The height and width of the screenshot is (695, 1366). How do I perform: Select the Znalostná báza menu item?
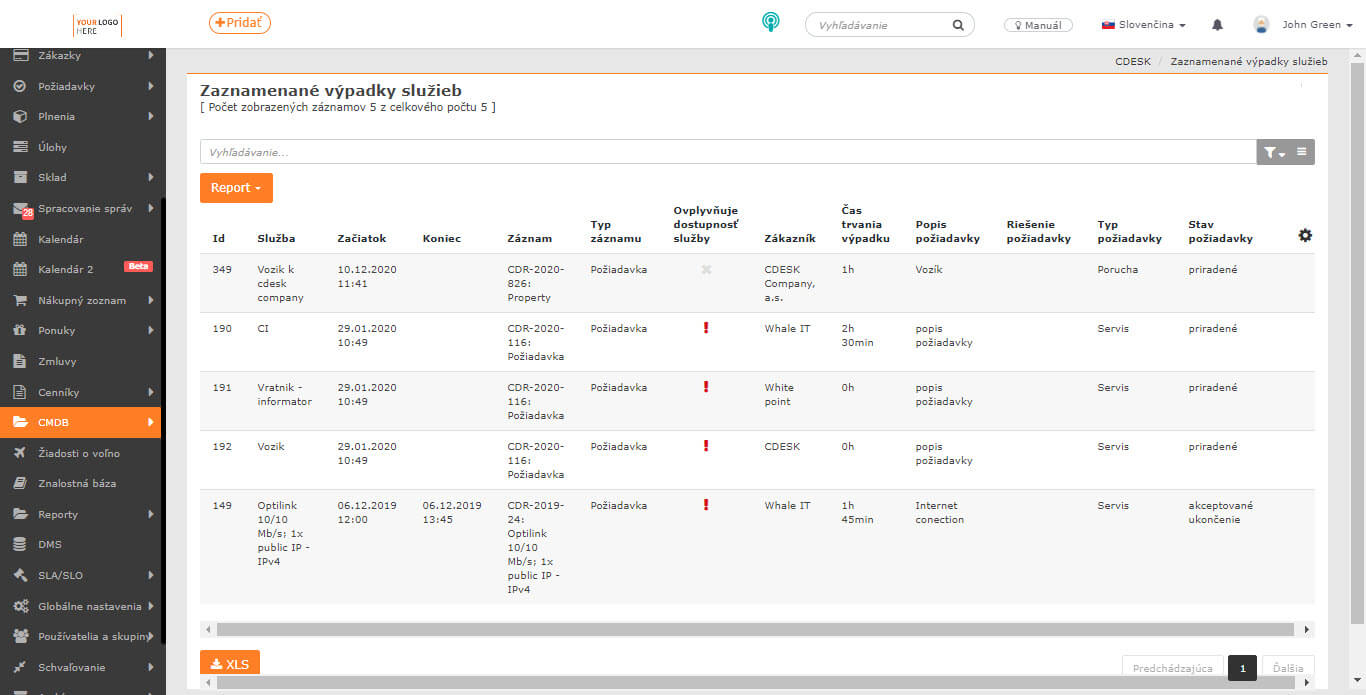(77, 483)
